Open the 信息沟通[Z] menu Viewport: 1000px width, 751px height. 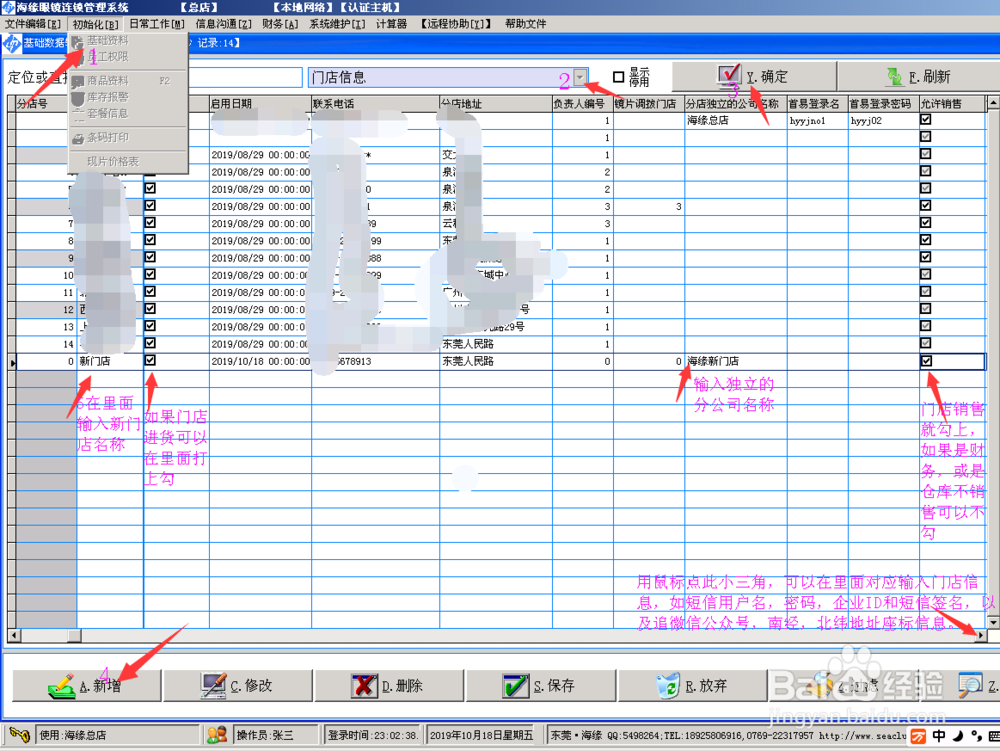(223, 24)
